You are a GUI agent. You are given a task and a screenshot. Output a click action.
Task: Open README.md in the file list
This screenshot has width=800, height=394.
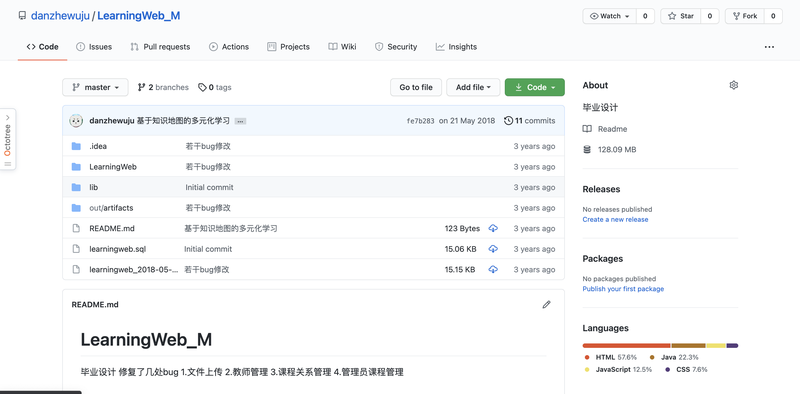[x=112, y=229]
